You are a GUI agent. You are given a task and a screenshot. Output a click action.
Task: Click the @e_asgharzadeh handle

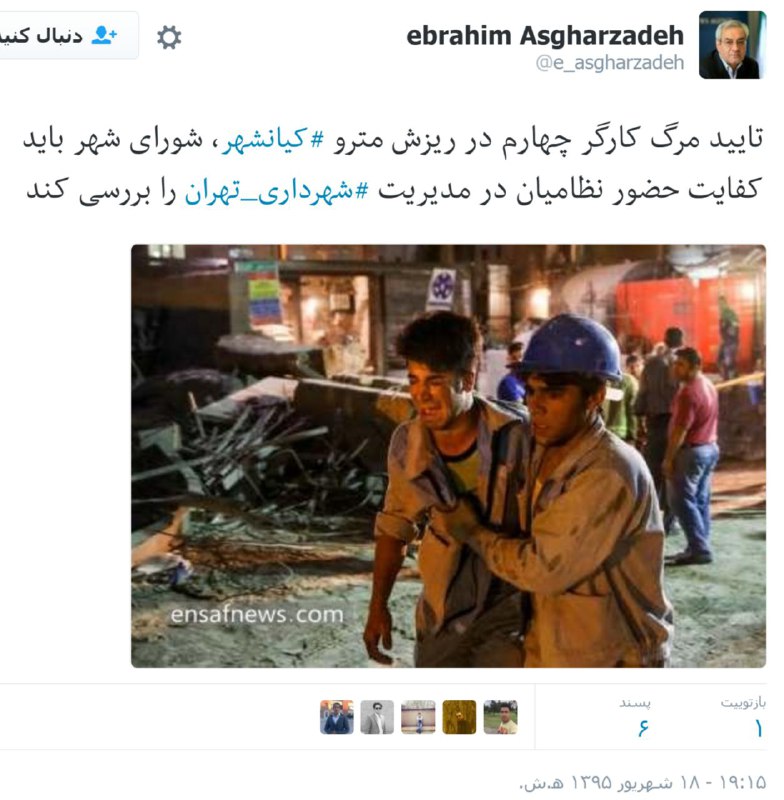610,63
